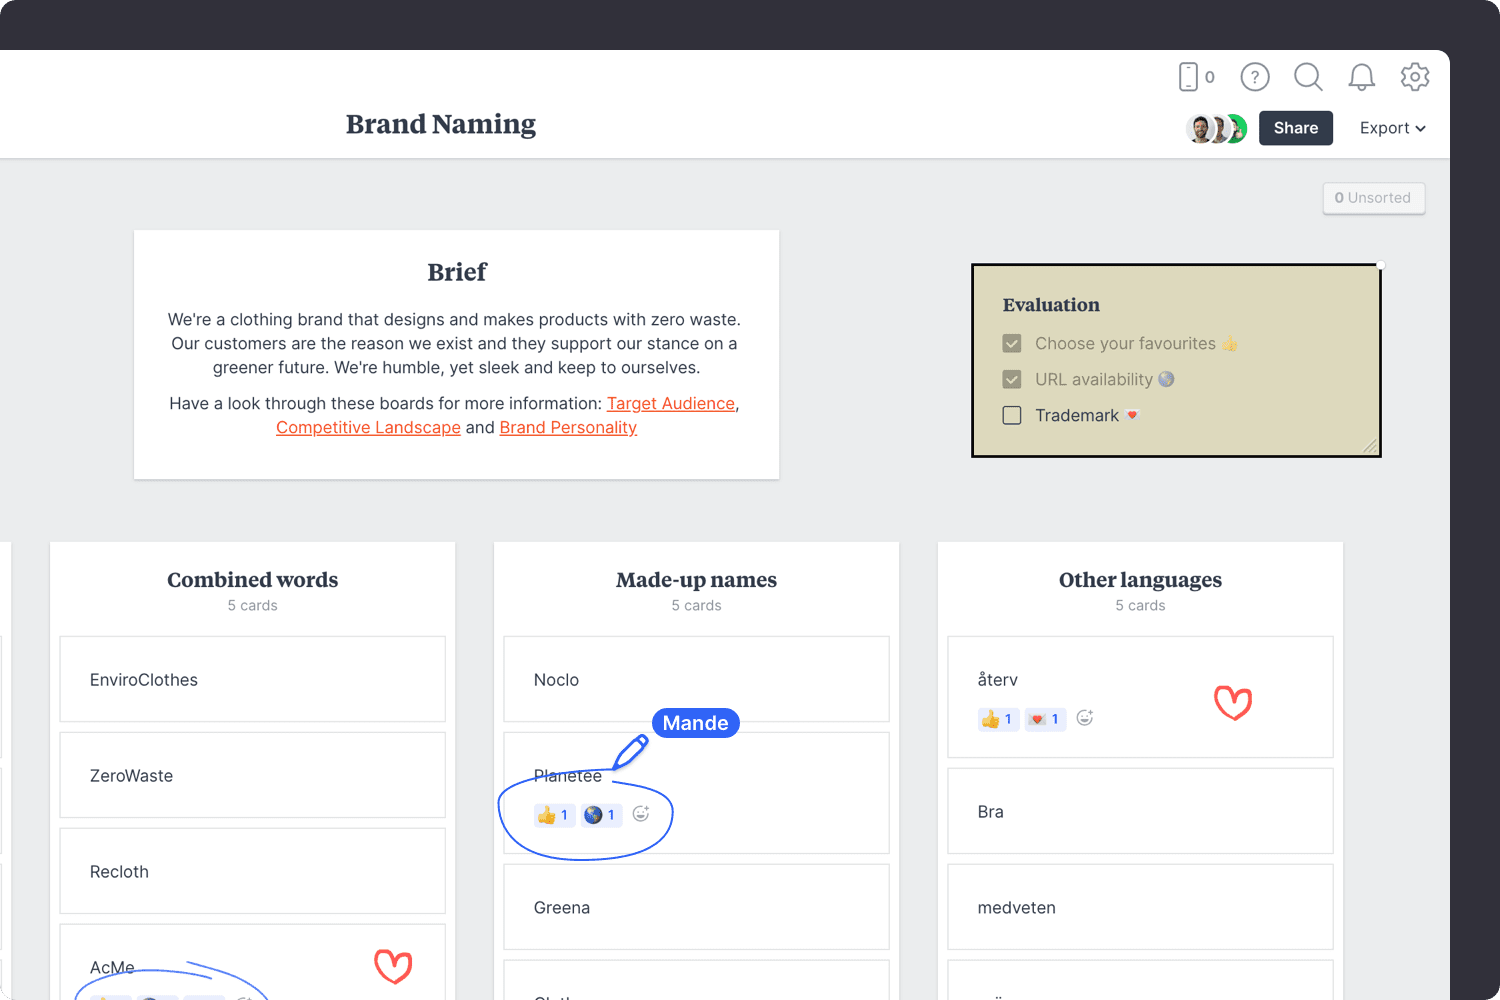Click thumbs-up reaction on återv card
The width and height of the screenshot is (1500, 1000).
[998, 719]
